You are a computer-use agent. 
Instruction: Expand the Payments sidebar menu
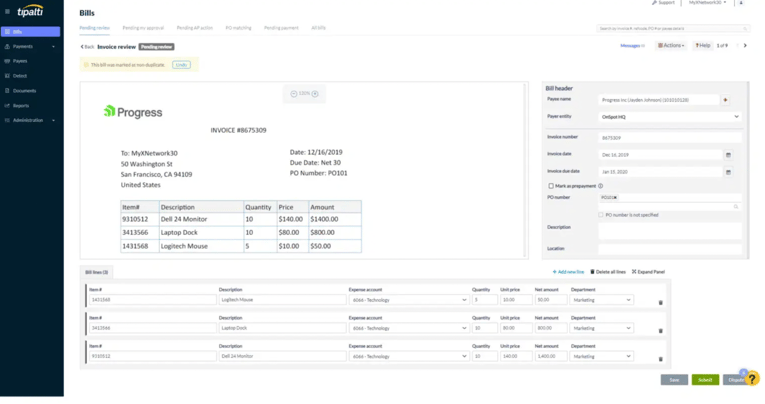(x=31, y=46)
